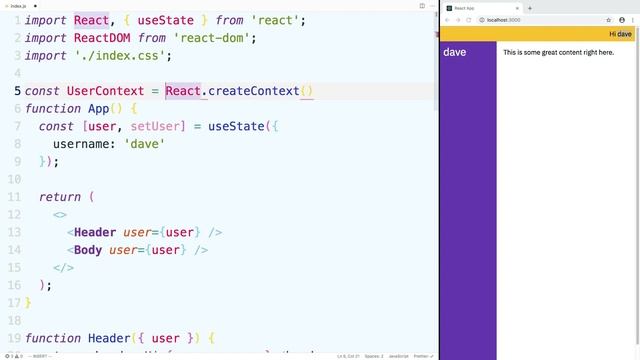Open the editor more actions ellipsis
640x360 pixels.
432,6
